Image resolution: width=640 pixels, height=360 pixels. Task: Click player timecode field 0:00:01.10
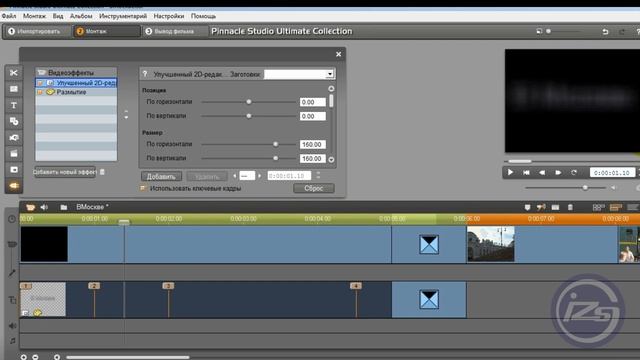click(x=612, y=173)
